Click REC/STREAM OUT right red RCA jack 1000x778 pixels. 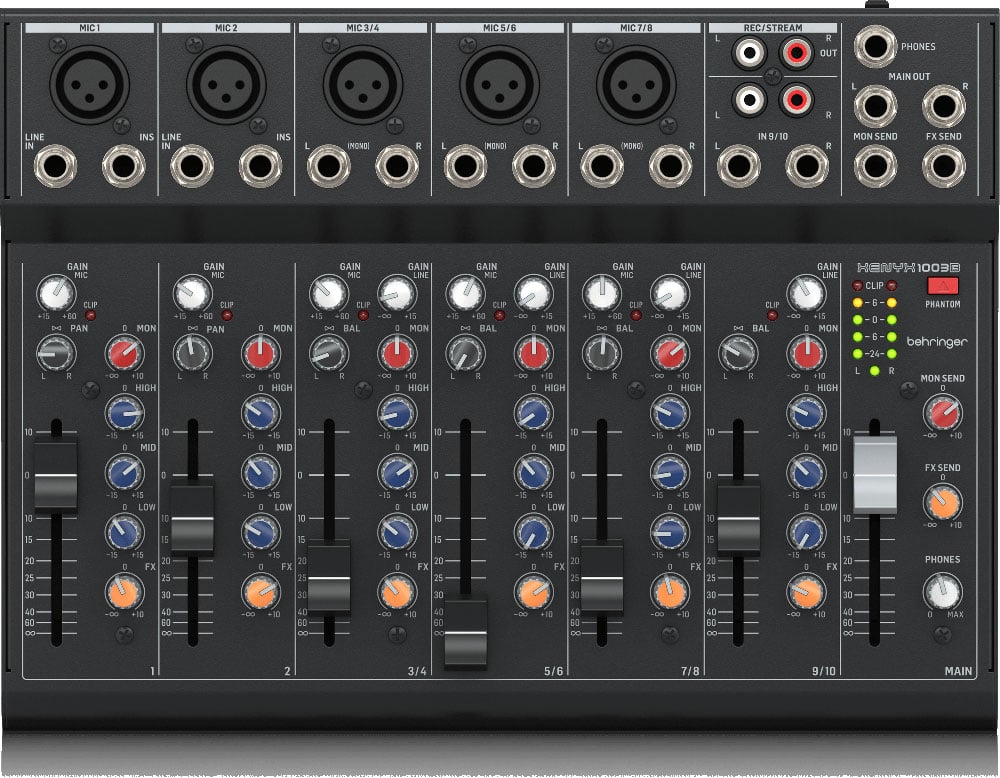(x=796, y=52)
